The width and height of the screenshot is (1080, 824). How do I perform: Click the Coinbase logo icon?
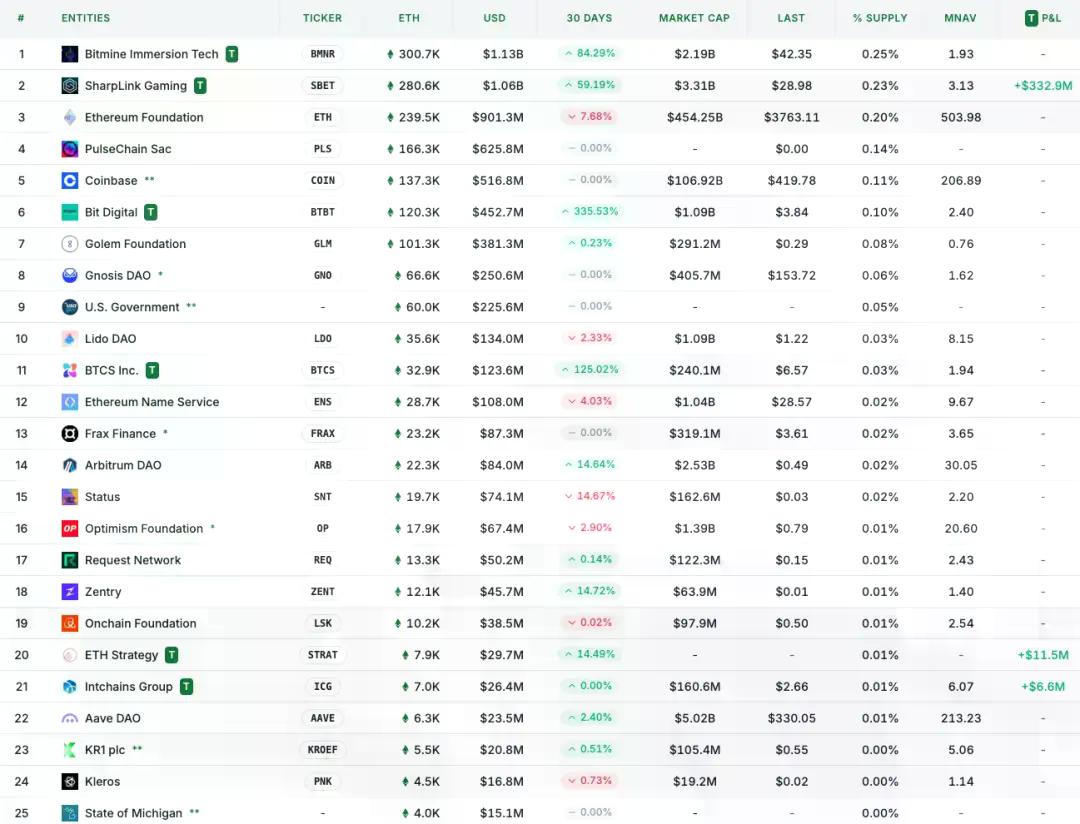coord(70,181)
